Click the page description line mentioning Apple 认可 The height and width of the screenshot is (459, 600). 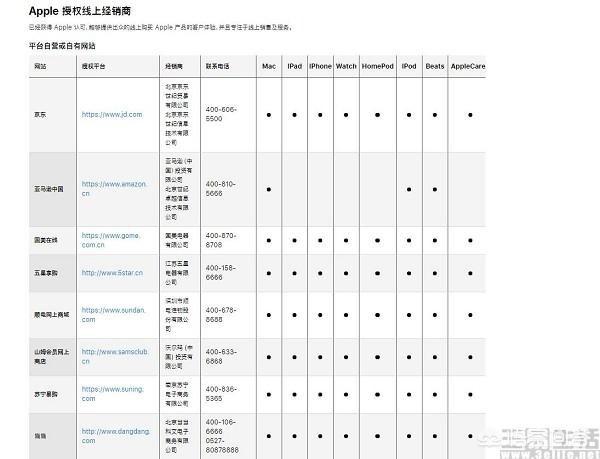click(161, 28)
